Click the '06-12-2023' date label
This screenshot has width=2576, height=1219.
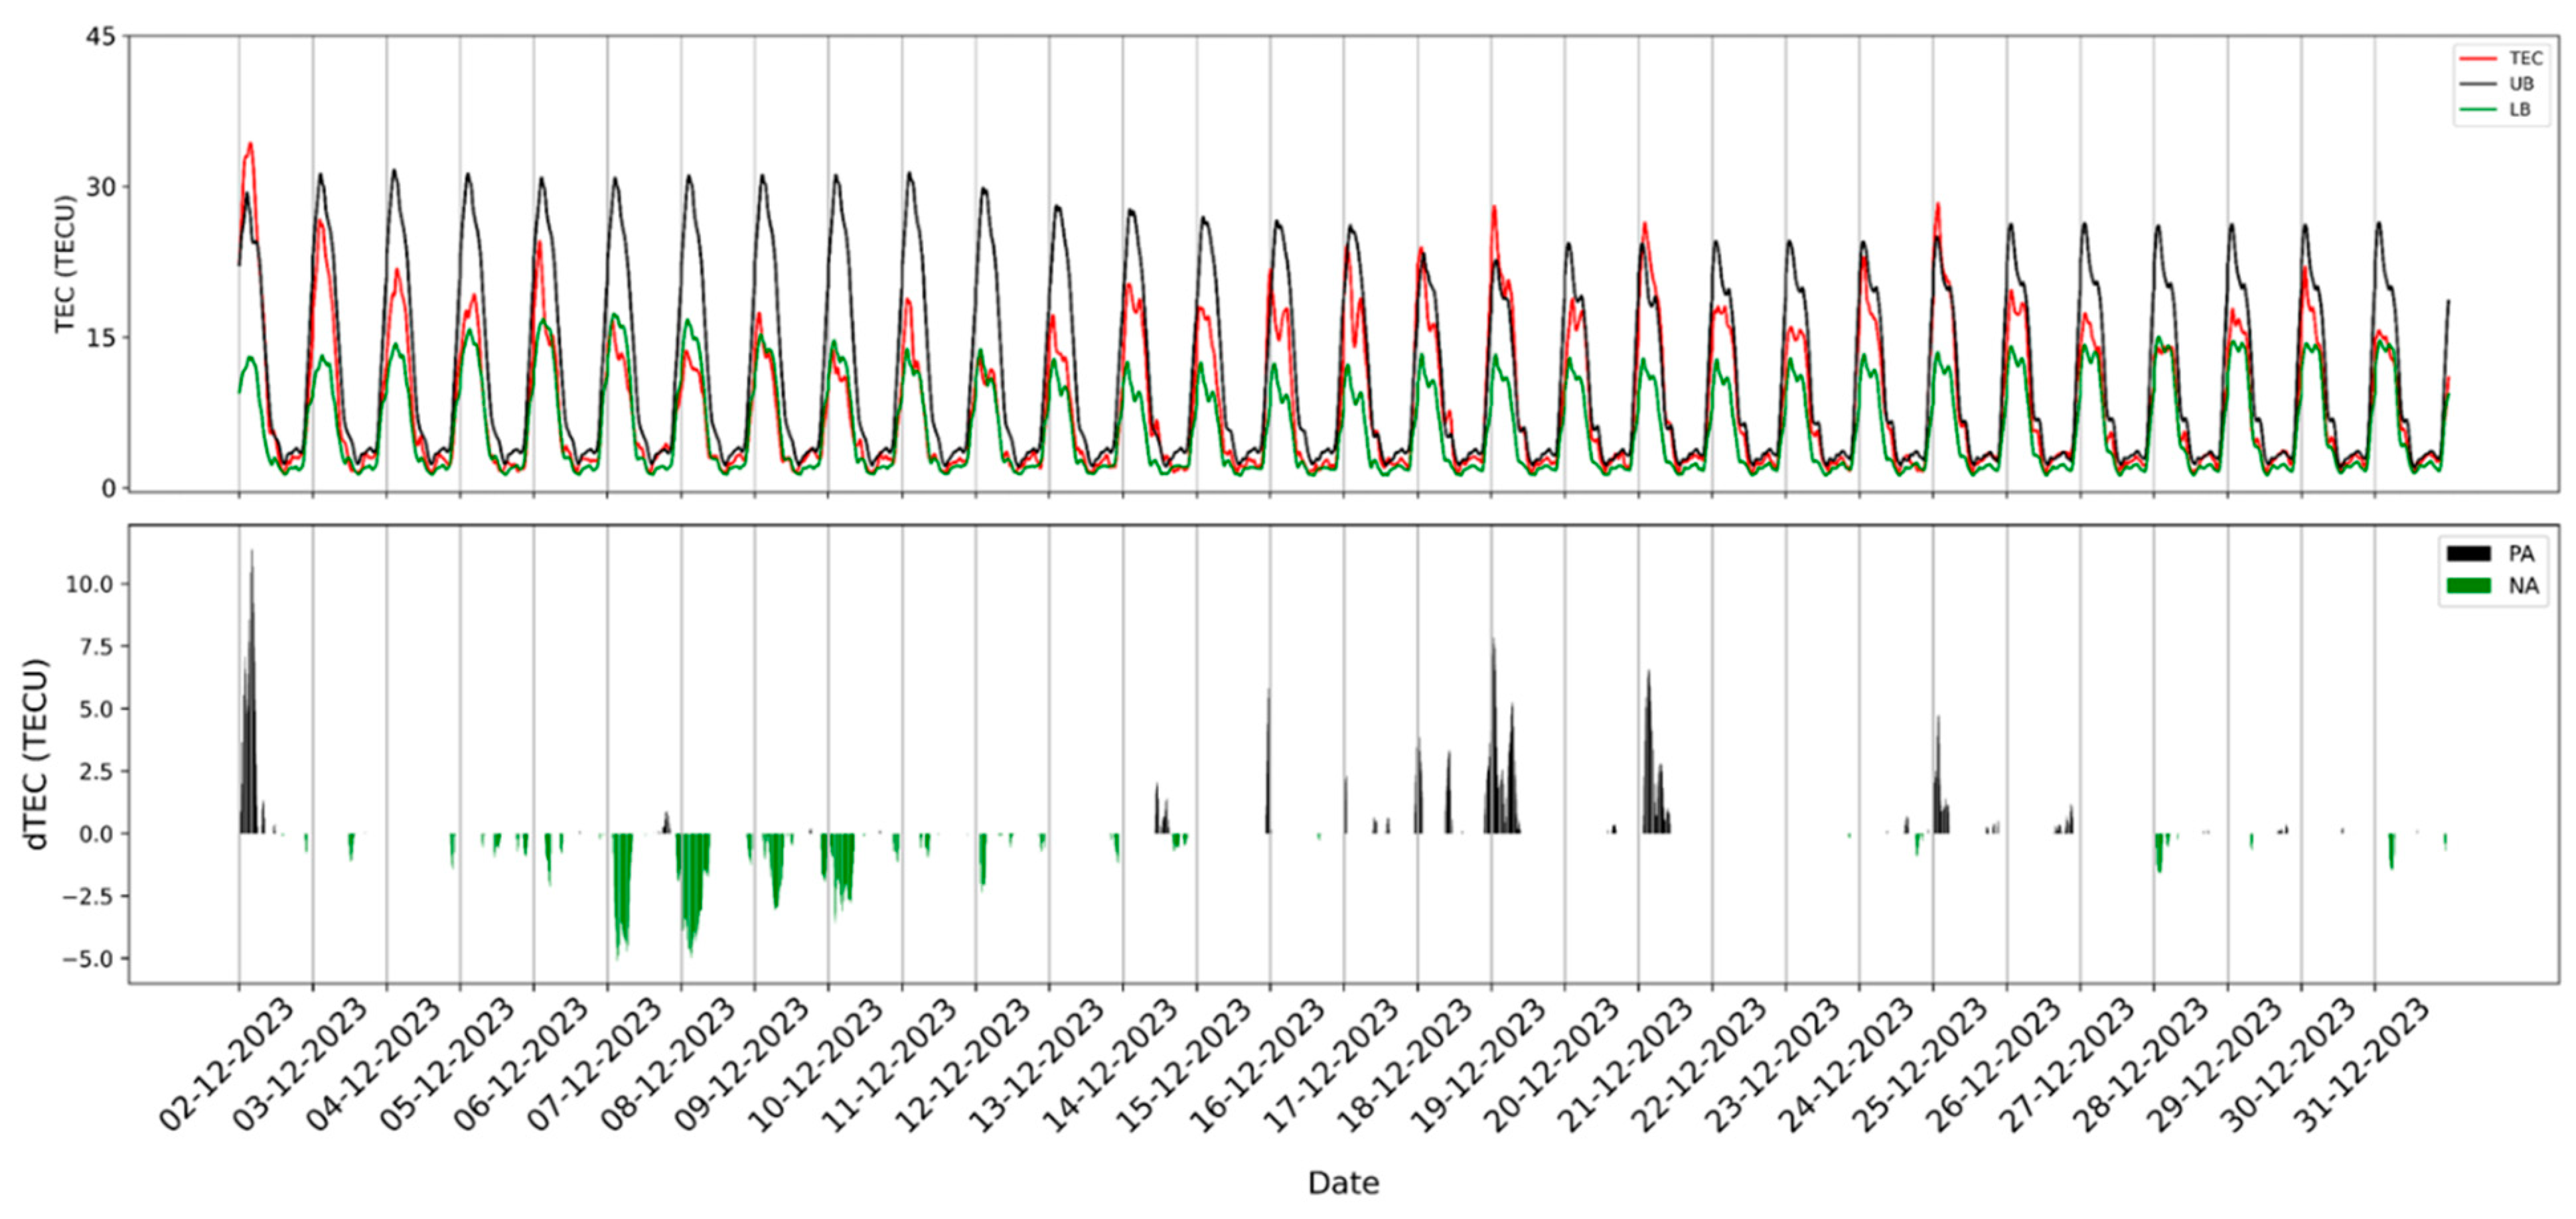coord(522,1067)
